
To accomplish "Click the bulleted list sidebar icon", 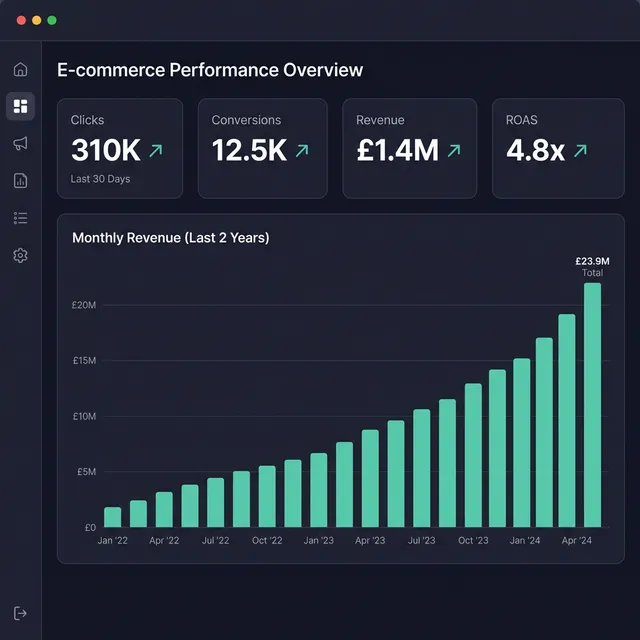I will (20, 218).
